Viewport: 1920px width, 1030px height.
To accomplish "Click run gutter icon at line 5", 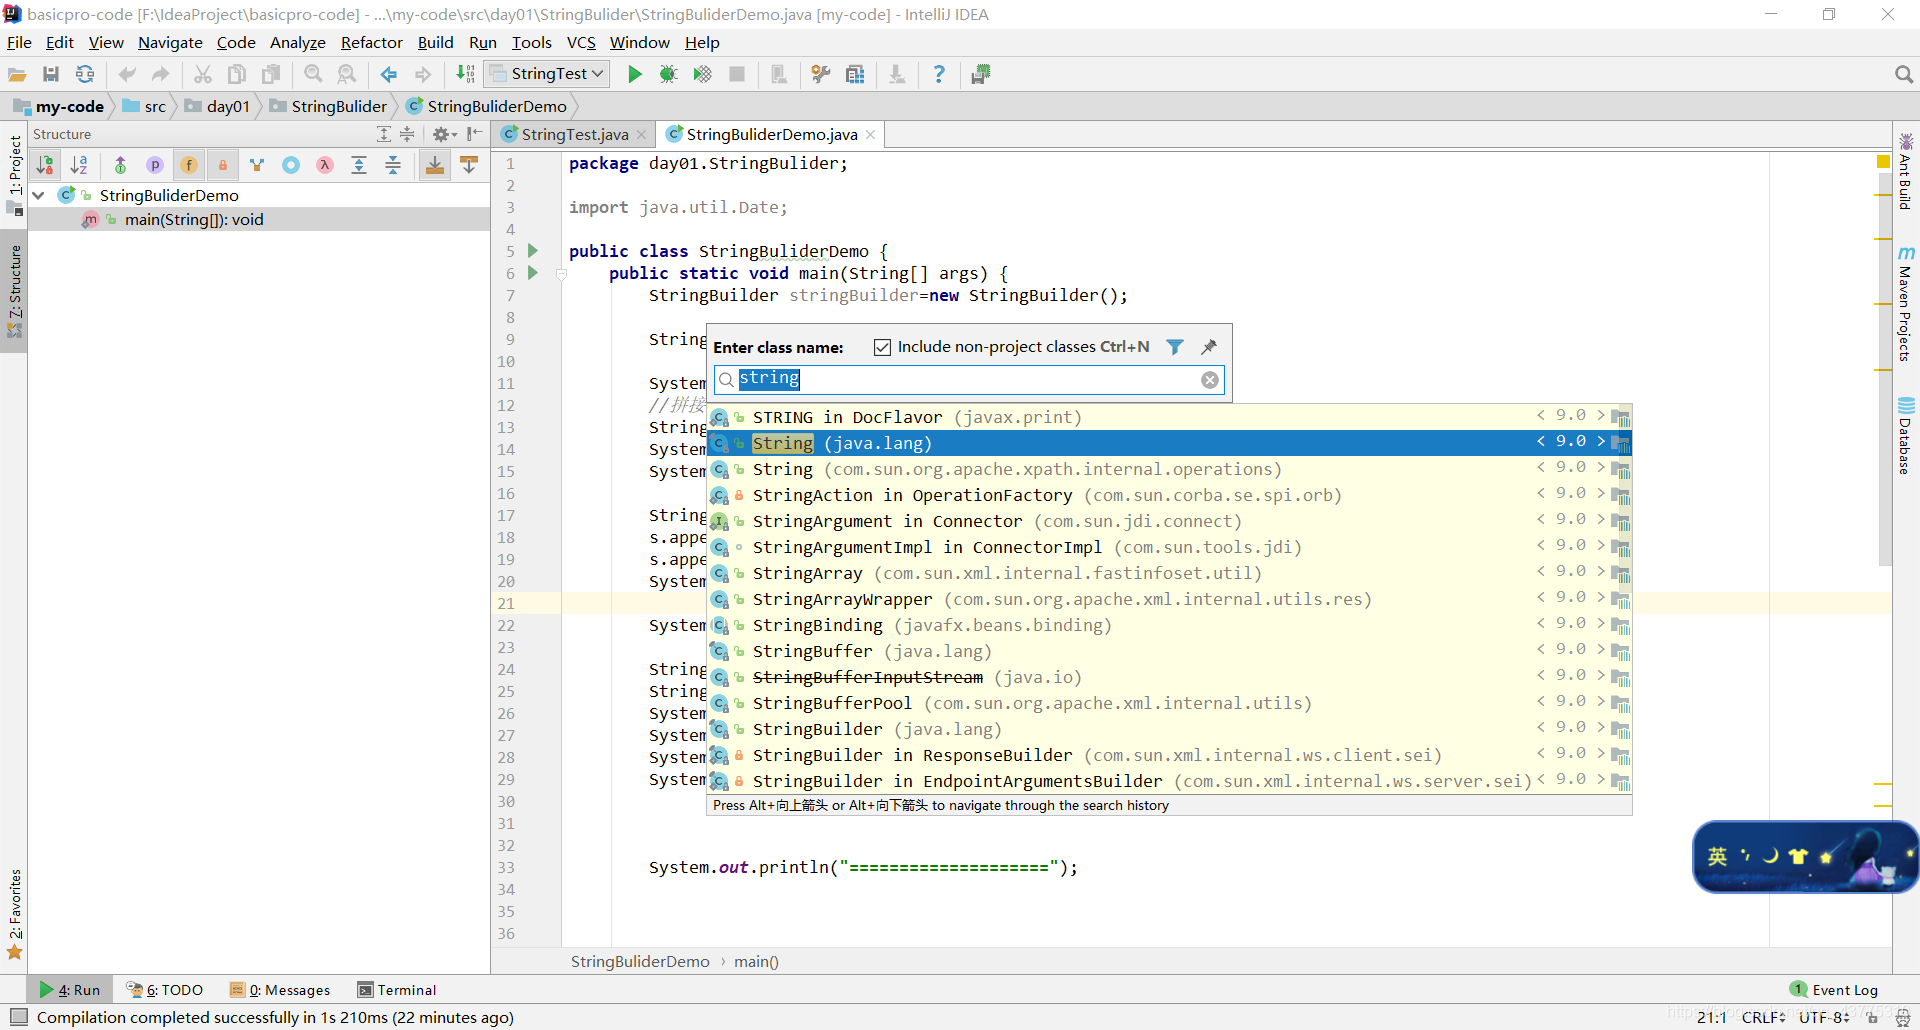I will 533,251.
